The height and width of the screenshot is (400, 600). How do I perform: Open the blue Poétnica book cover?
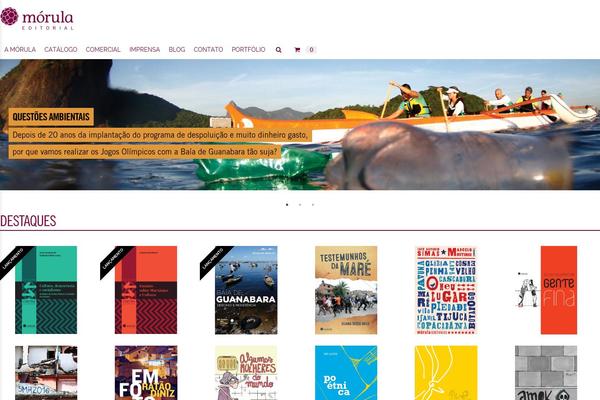[346, 373]
